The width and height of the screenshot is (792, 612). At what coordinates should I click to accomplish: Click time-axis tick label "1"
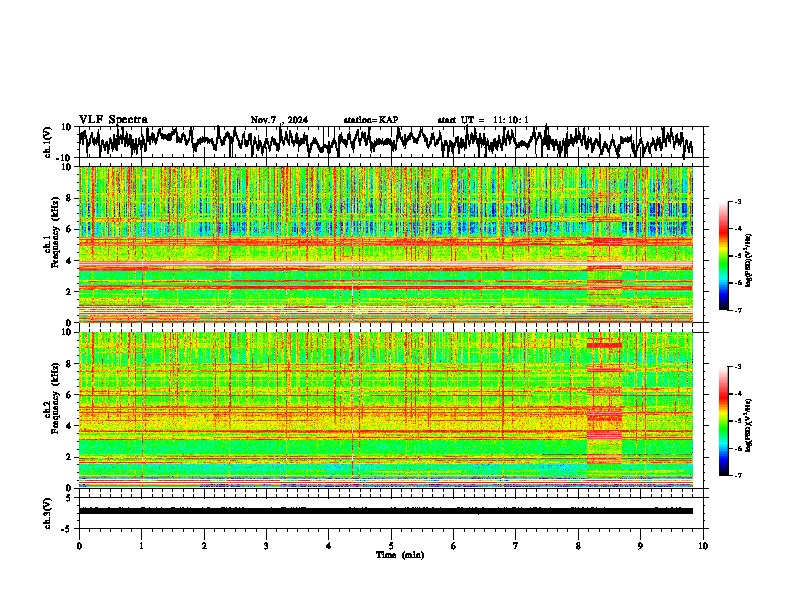141,546
